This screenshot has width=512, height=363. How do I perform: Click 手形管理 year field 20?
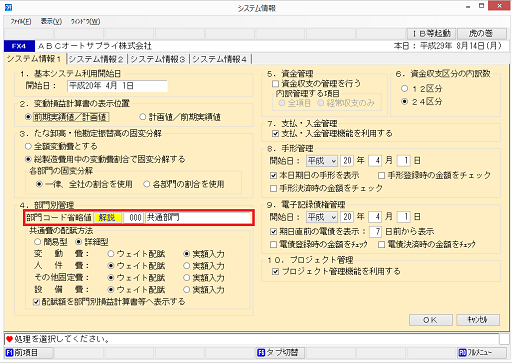point(347,161)
